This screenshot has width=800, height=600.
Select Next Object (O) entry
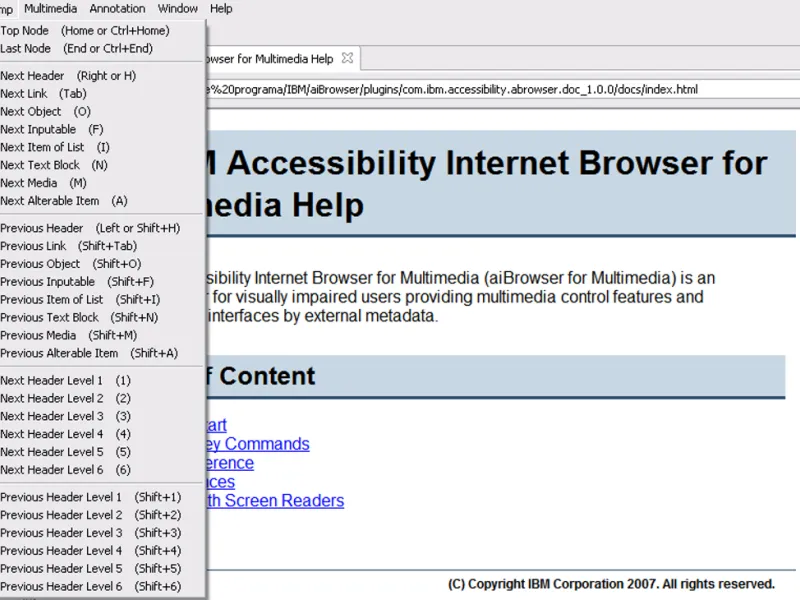coord(102,111)
